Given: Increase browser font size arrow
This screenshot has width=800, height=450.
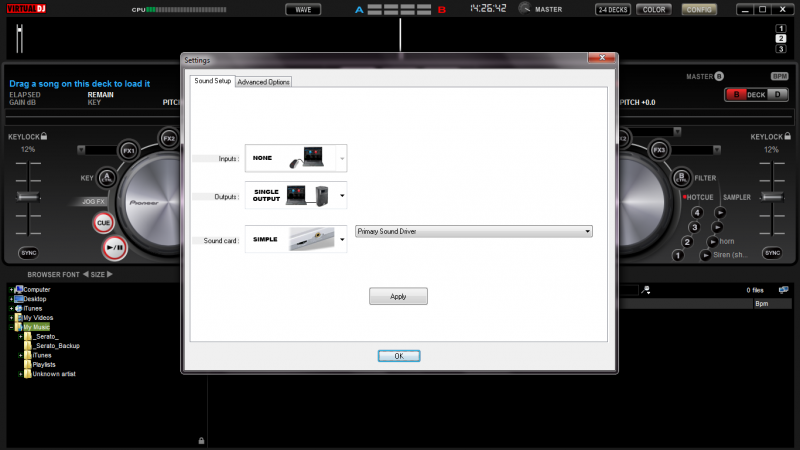Looking at the screenshot, I should point(110,274).
